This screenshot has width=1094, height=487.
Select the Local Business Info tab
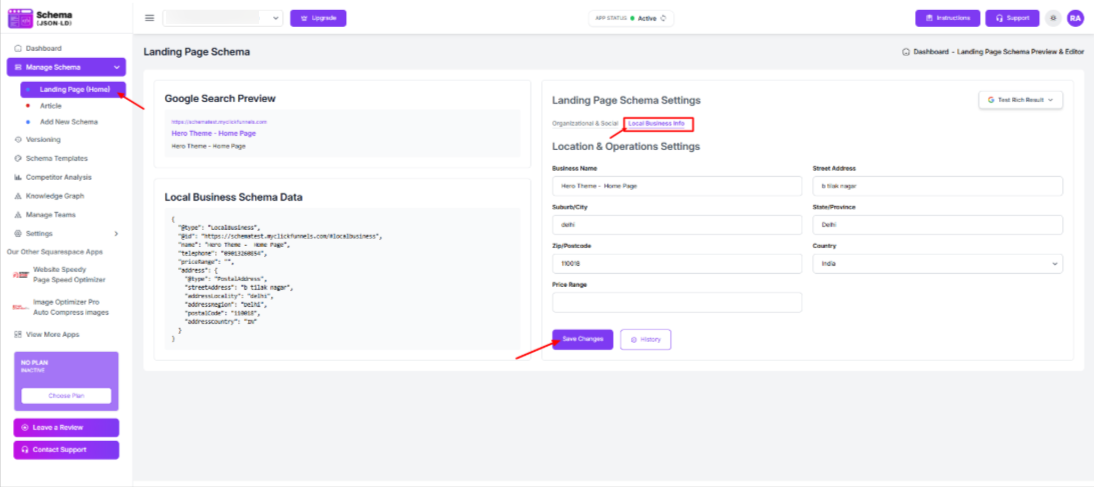point(657,123)
